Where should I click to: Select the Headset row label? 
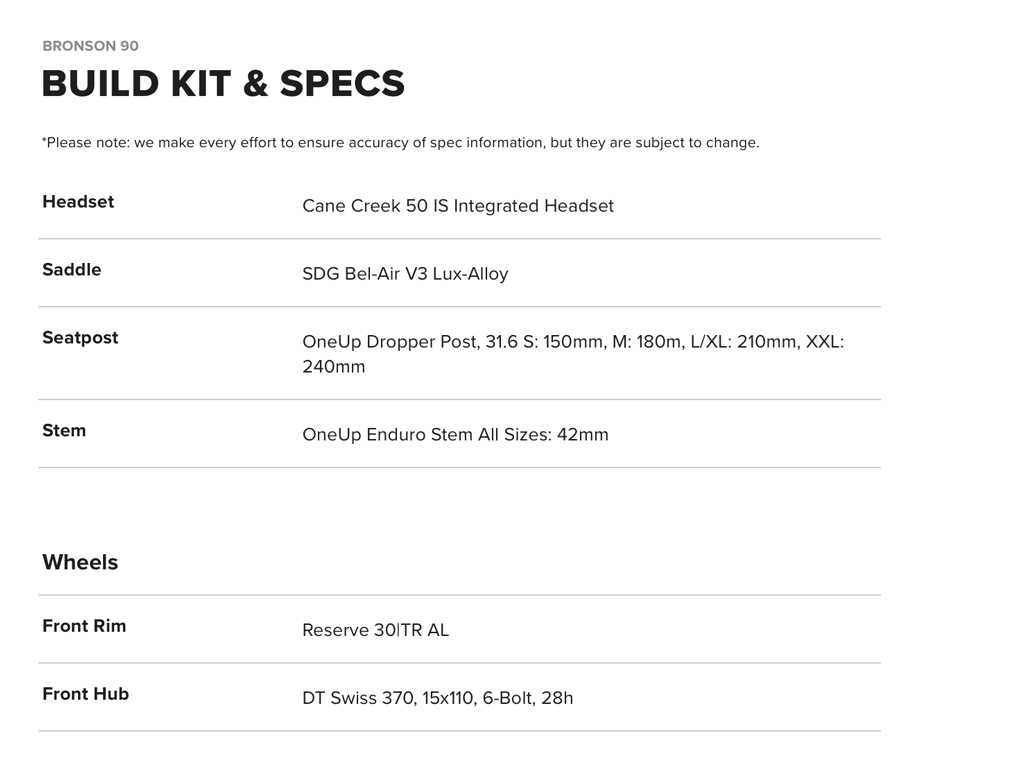[78, 202]
